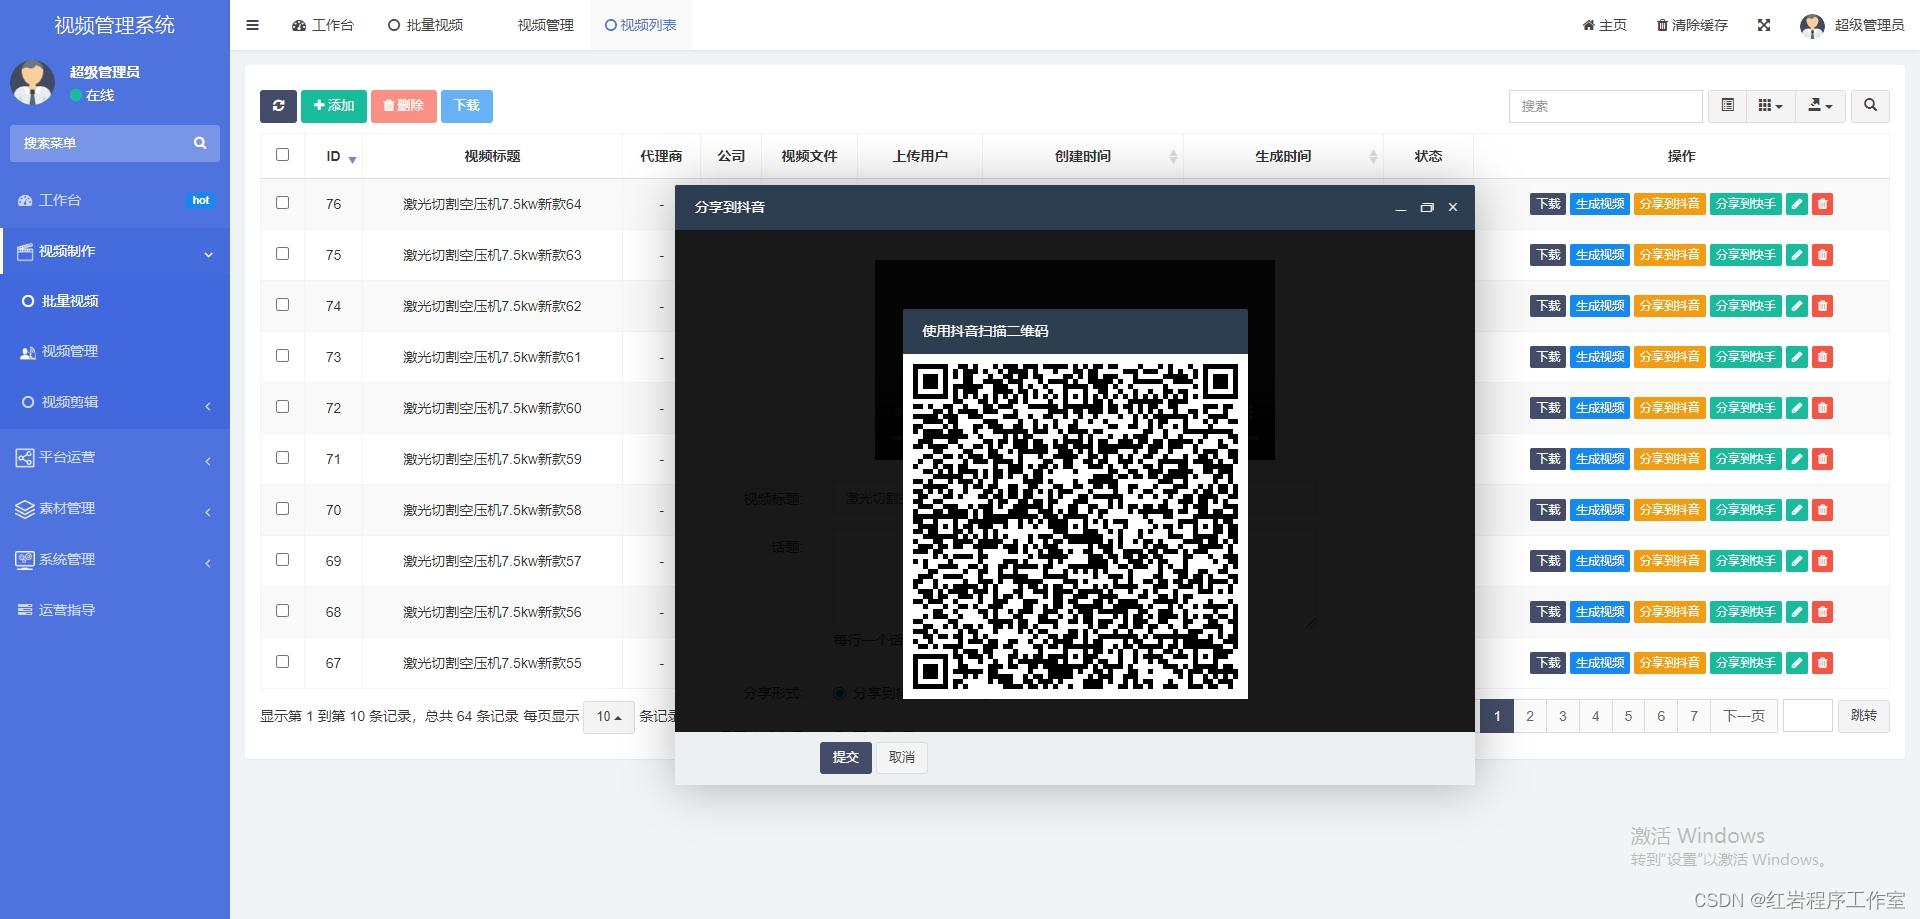Click the edit pencil icon for row 75
Image resolution: width=1920 pixels, height=919 pixels.
[1797, 255]
